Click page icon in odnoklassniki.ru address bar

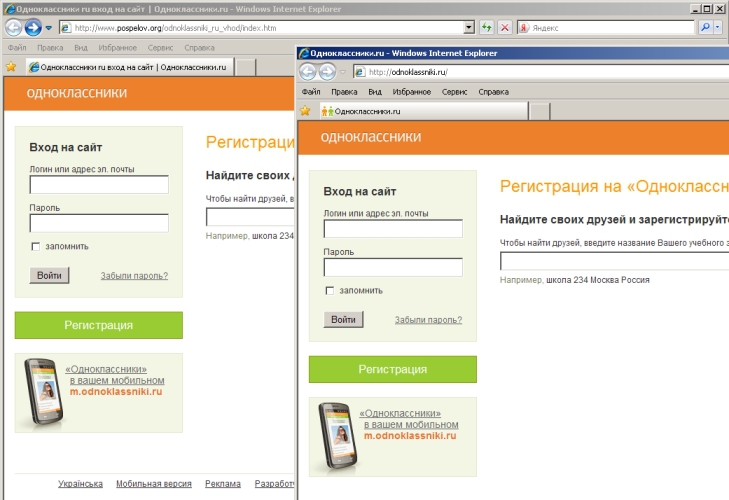[x=360, y=72]
